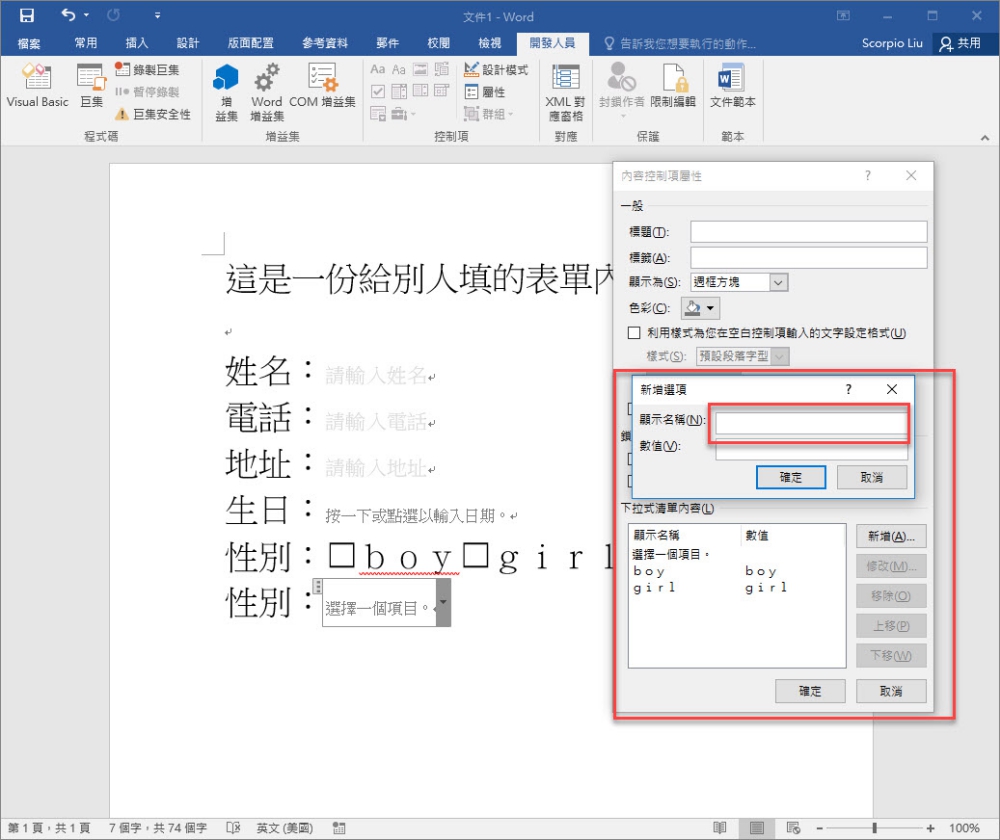Switch to 插入 insert tab

click(136, 43)
